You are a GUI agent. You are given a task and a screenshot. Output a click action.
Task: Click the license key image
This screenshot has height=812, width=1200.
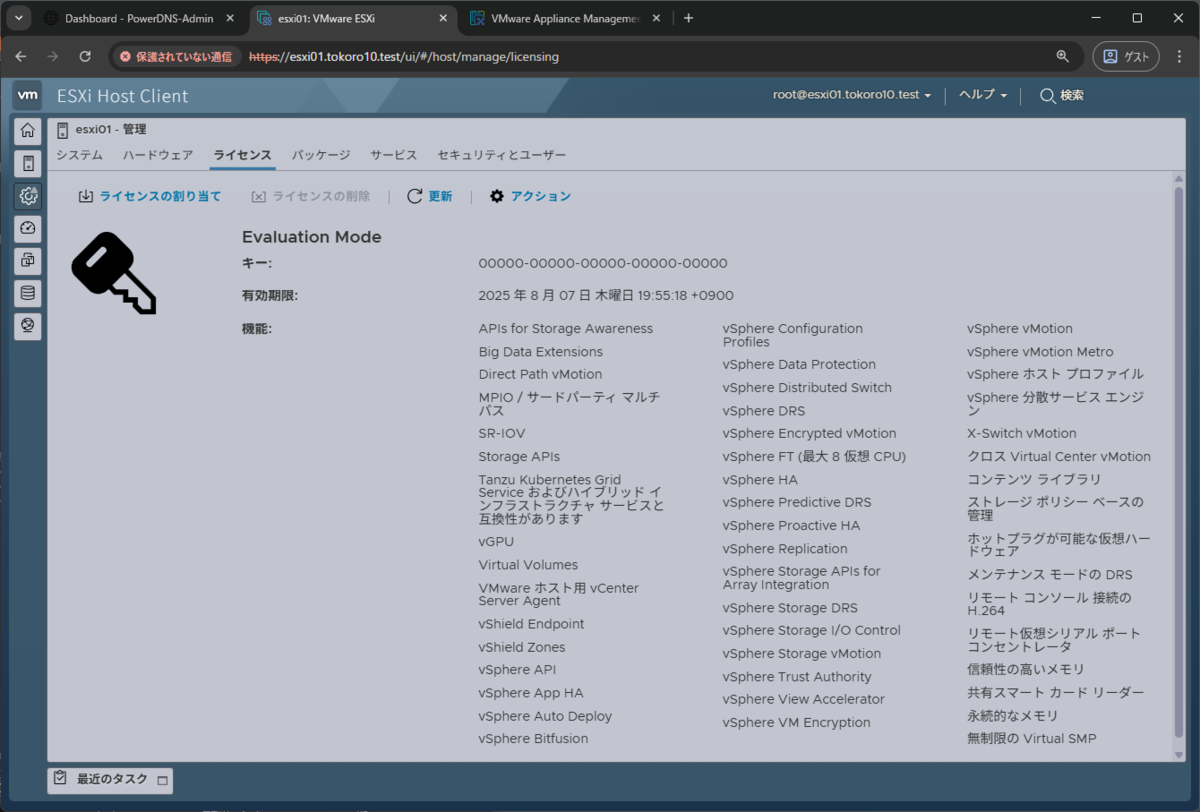pos(113,273)
